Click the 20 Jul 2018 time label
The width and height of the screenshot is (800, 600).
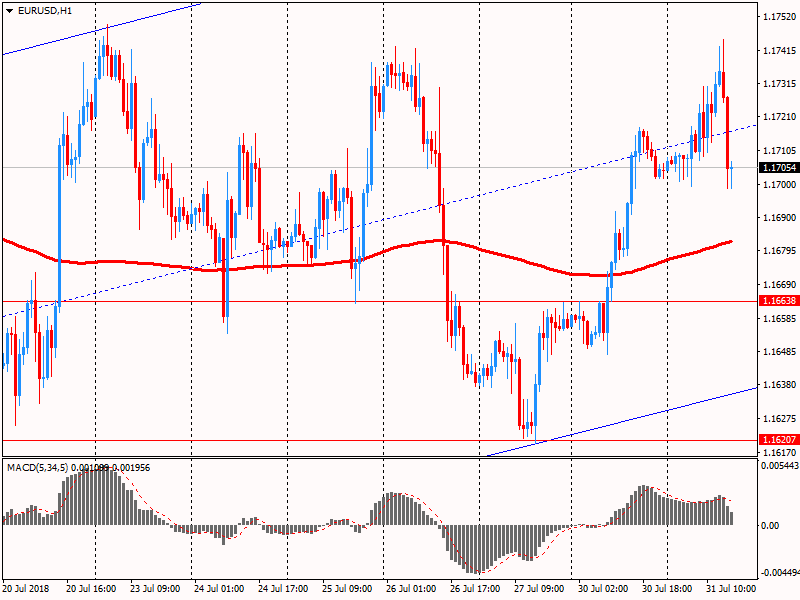point(27,588)
